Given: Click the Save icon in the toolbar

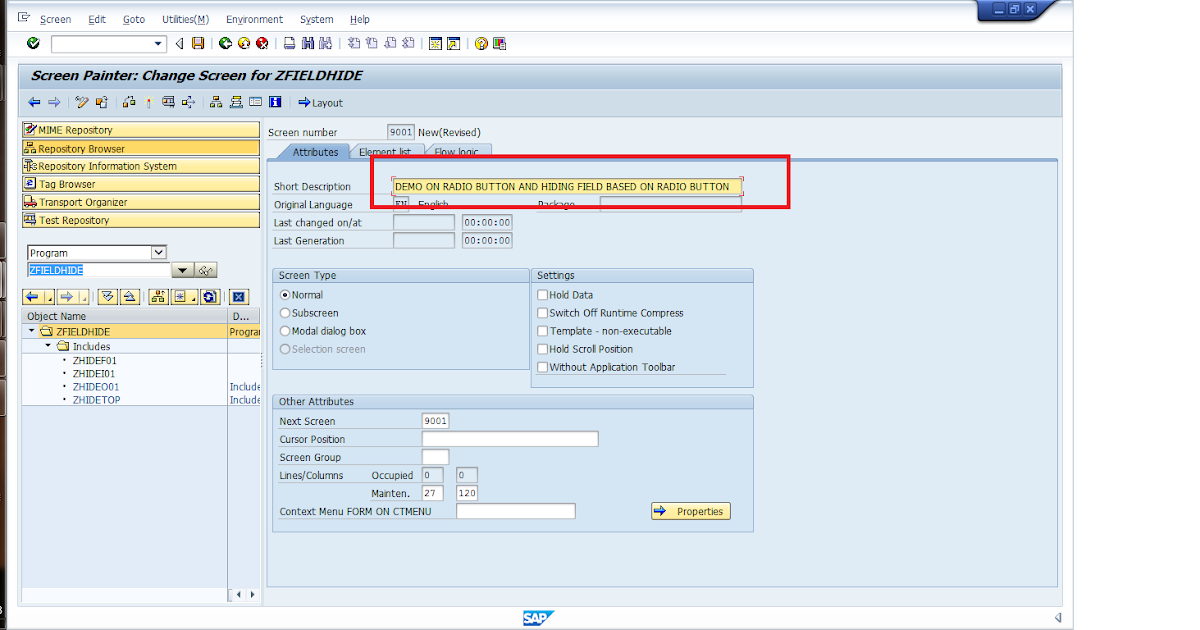Looking at the screenshot, I should pyautogui.click(x=196, y=43).
